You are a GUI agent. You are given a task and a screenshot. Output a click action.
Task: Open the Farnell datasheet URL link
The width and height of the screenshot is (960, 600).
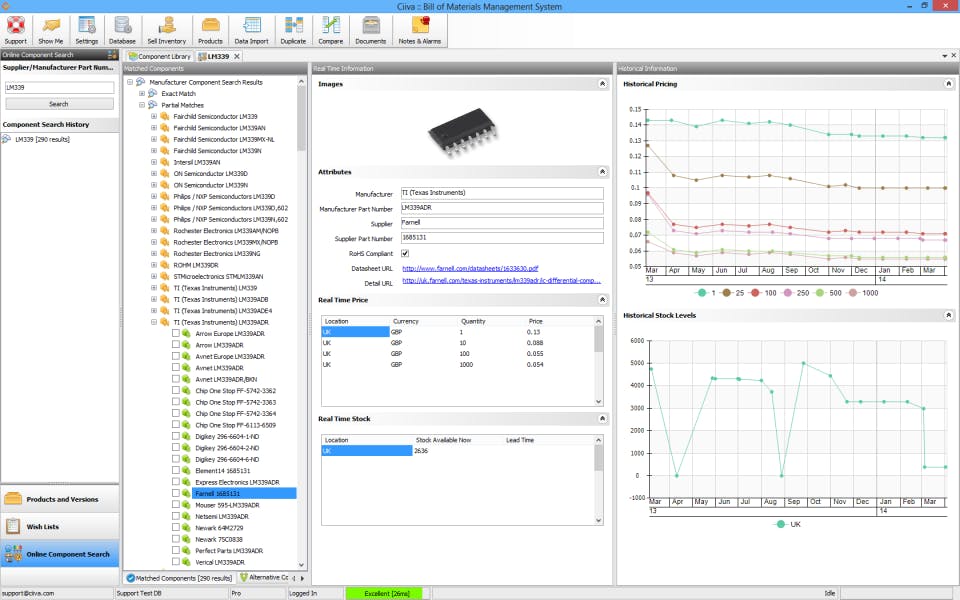pos(470,269)
